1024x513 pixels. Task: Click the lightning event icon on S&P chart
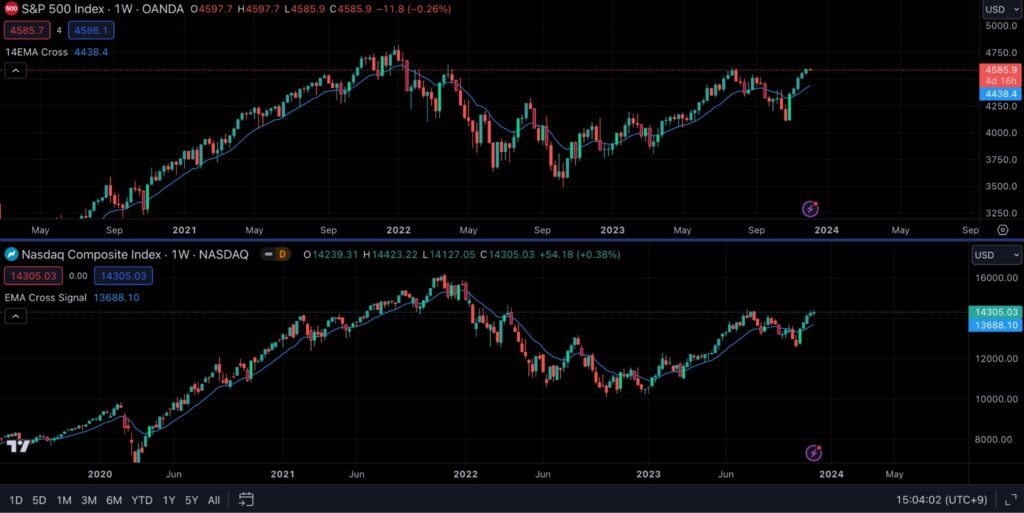(x=810, y=209)
